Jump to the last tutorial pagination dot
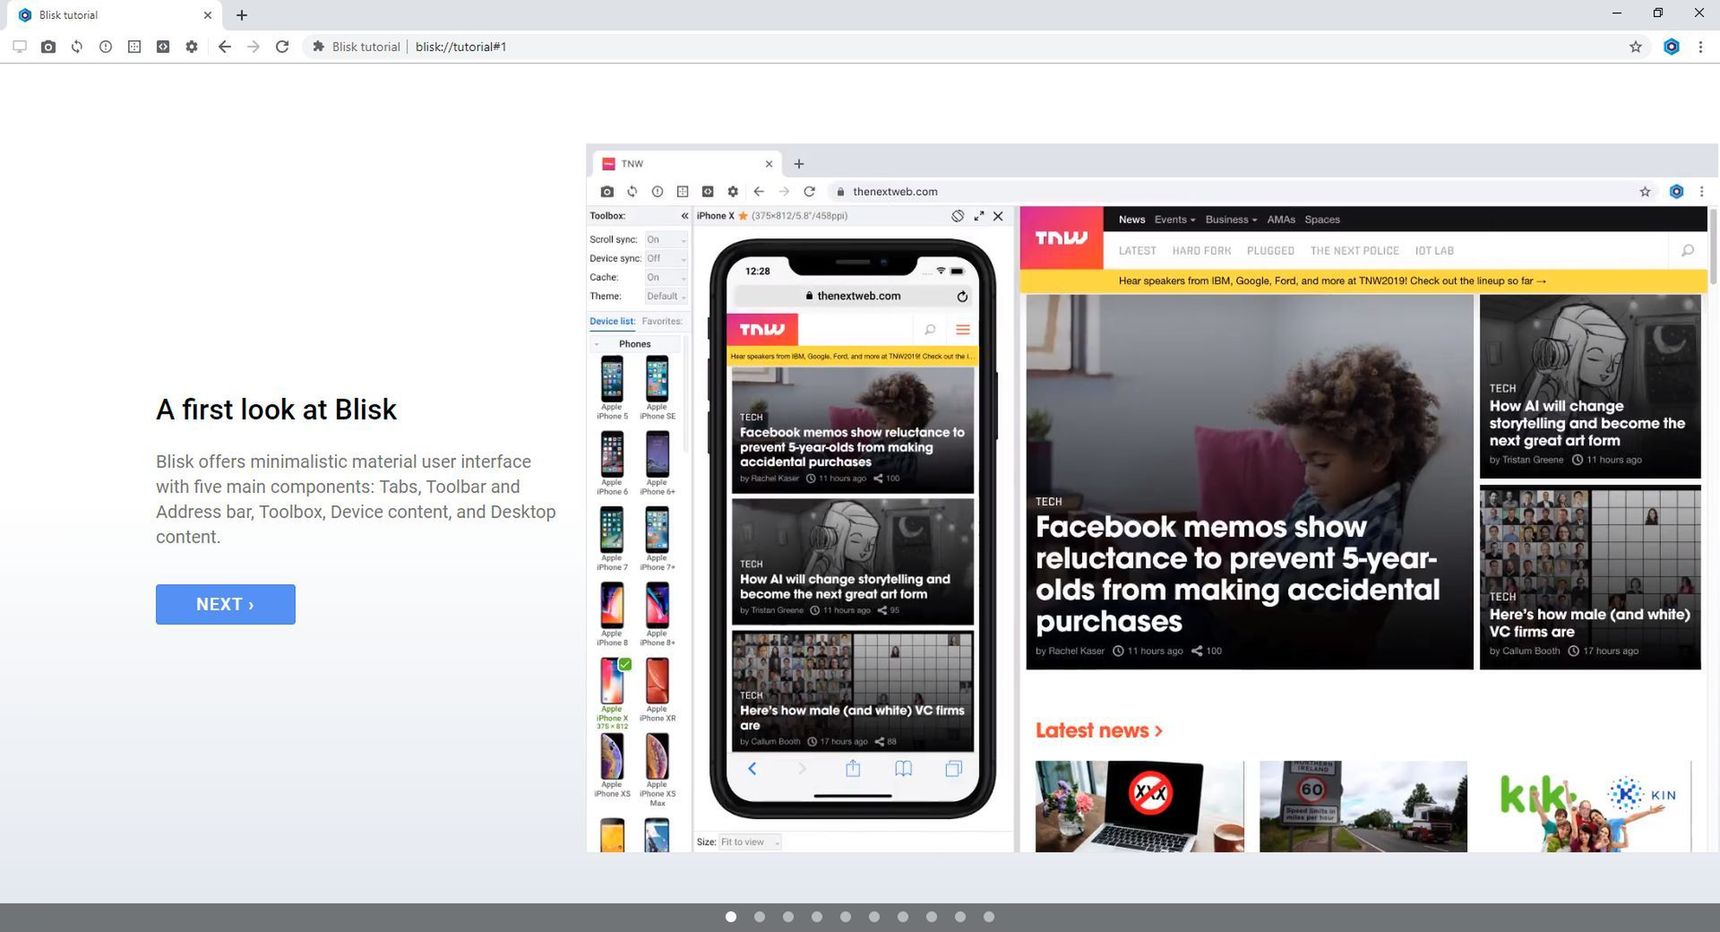 pos(989,917)
